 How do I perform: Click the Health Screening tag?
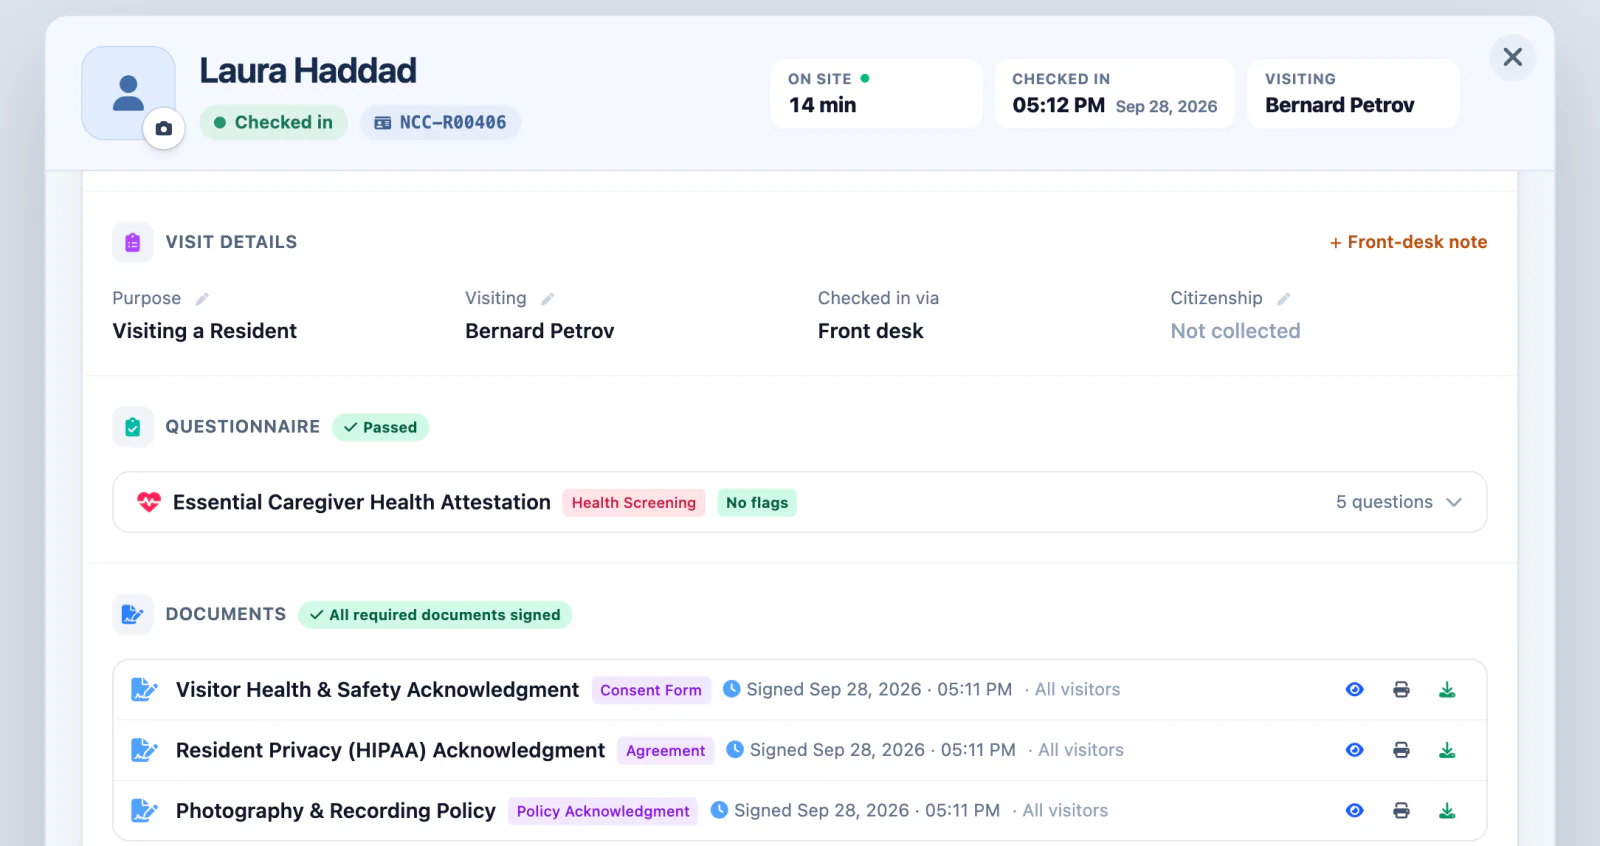click(633, 502)
